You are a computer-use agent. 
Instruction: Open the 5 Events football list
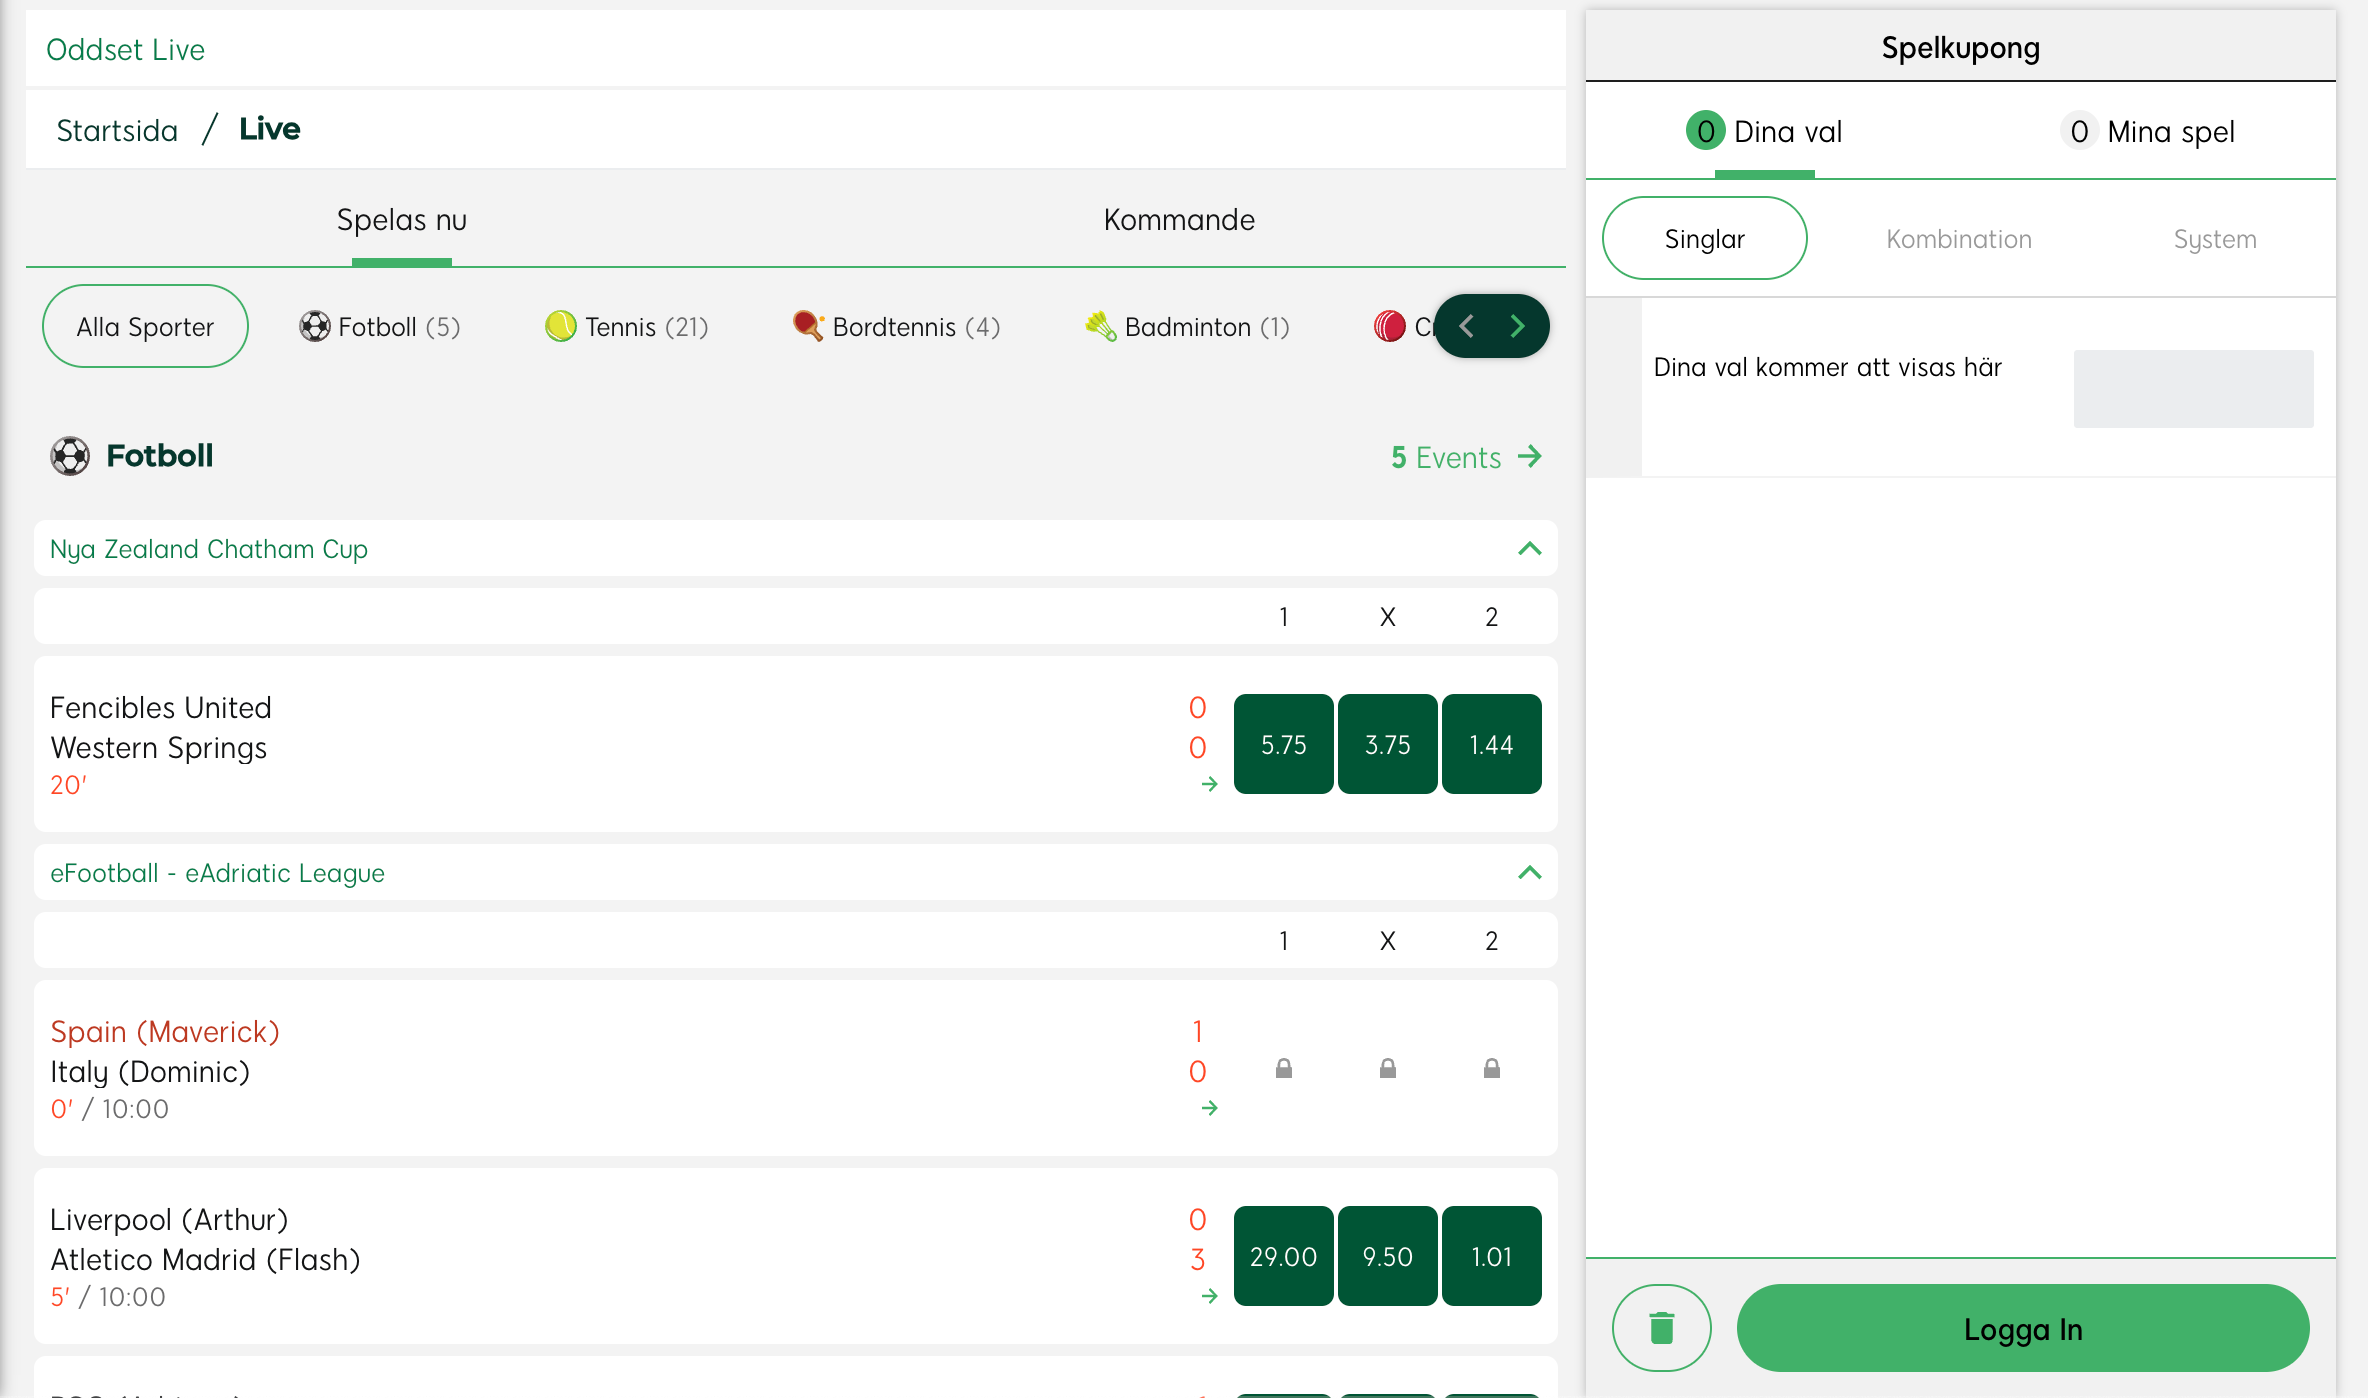pos(1465,457)
